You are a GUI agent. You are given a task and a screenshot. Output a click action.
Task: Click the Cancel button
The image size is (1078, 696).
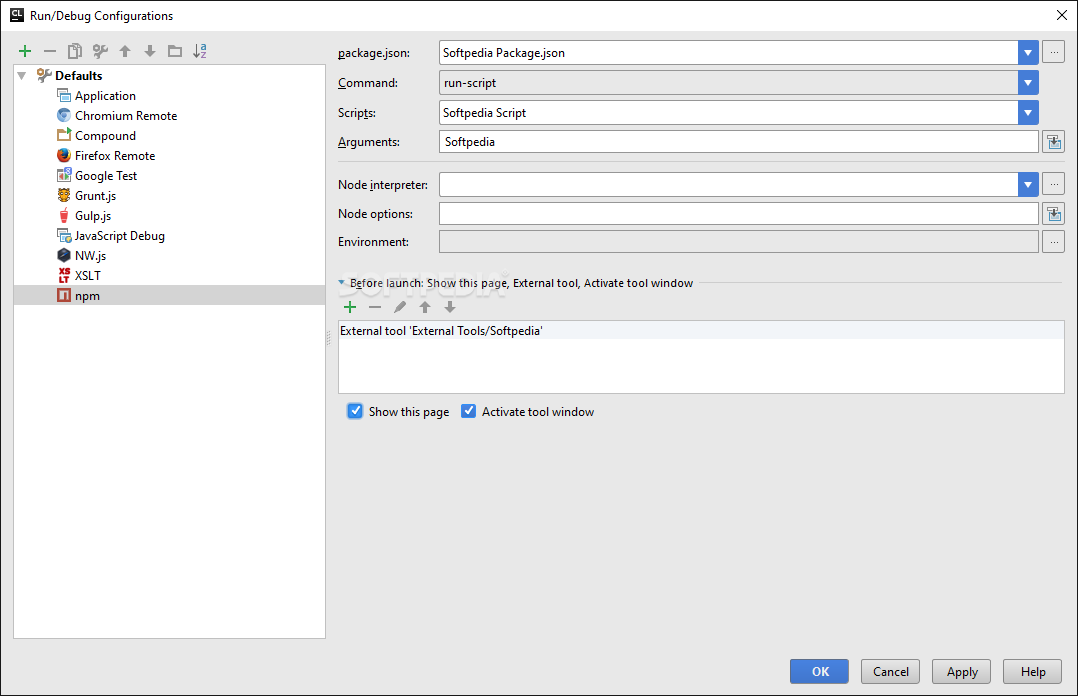click(890, 671)
